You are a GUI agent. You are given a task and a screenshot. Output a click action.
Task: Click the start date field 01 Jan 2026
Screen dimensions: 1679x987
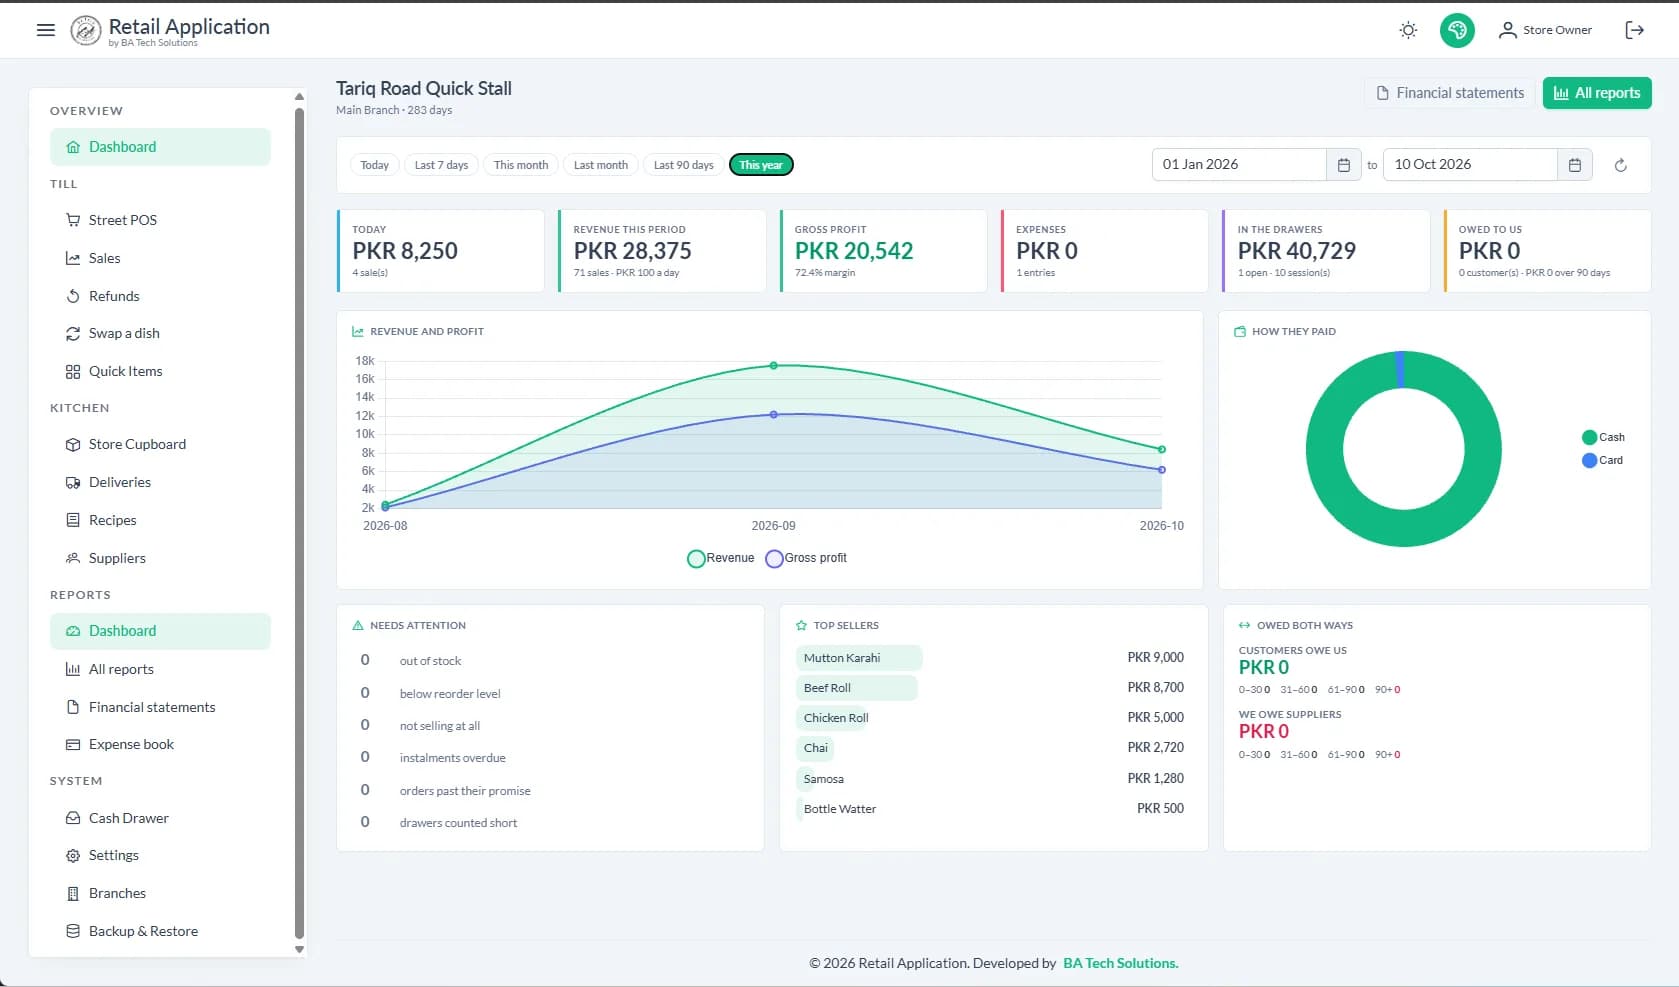point(1240,165)
